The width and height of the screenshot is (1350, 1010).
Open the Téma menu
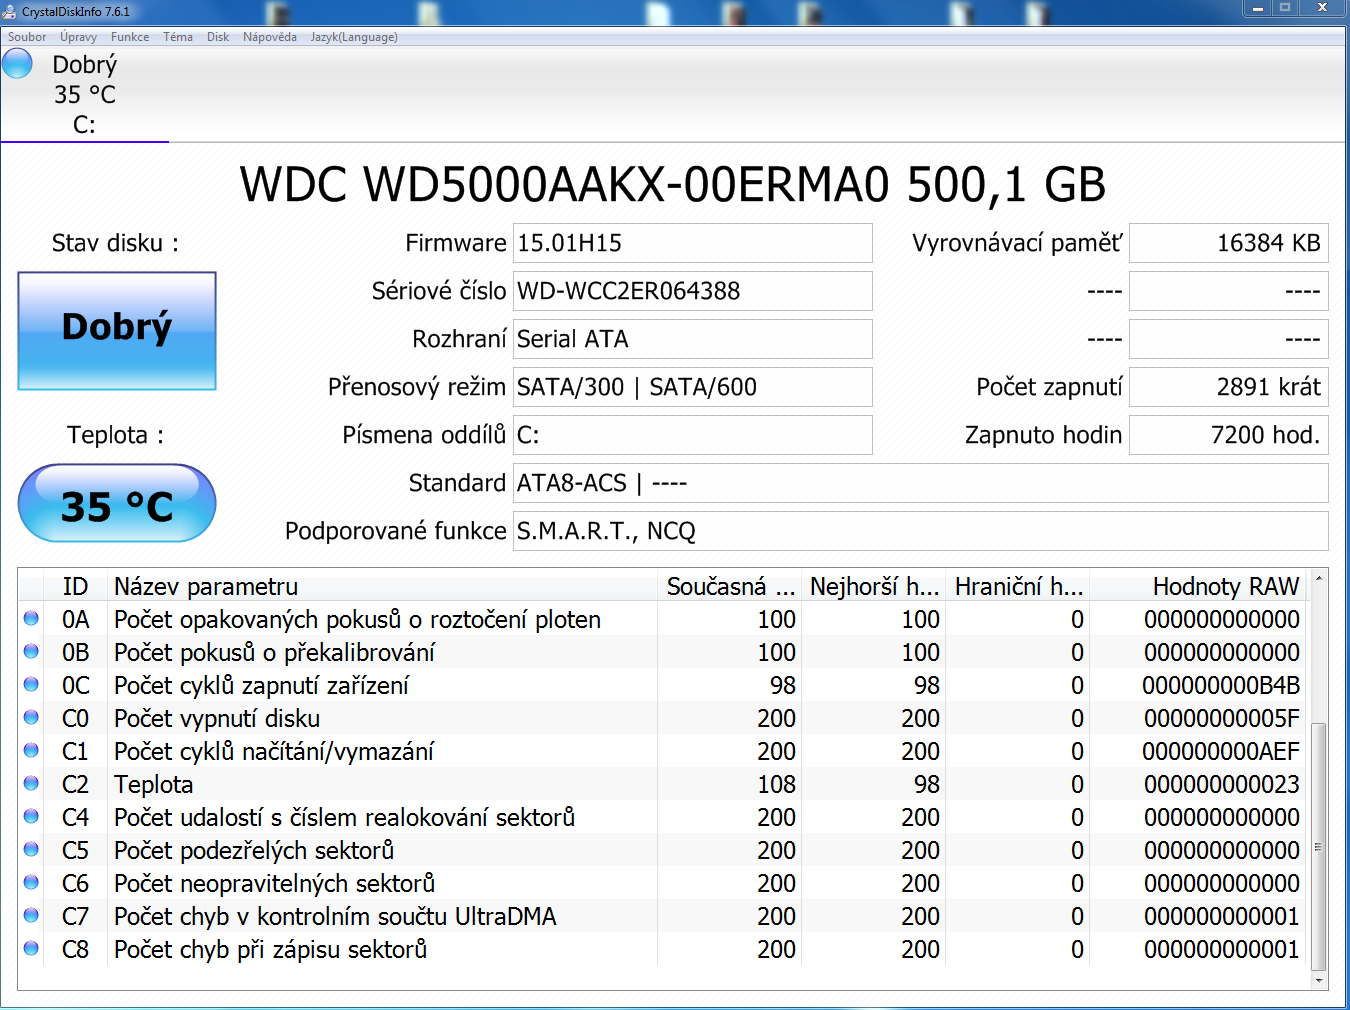[x=178, y=37]
